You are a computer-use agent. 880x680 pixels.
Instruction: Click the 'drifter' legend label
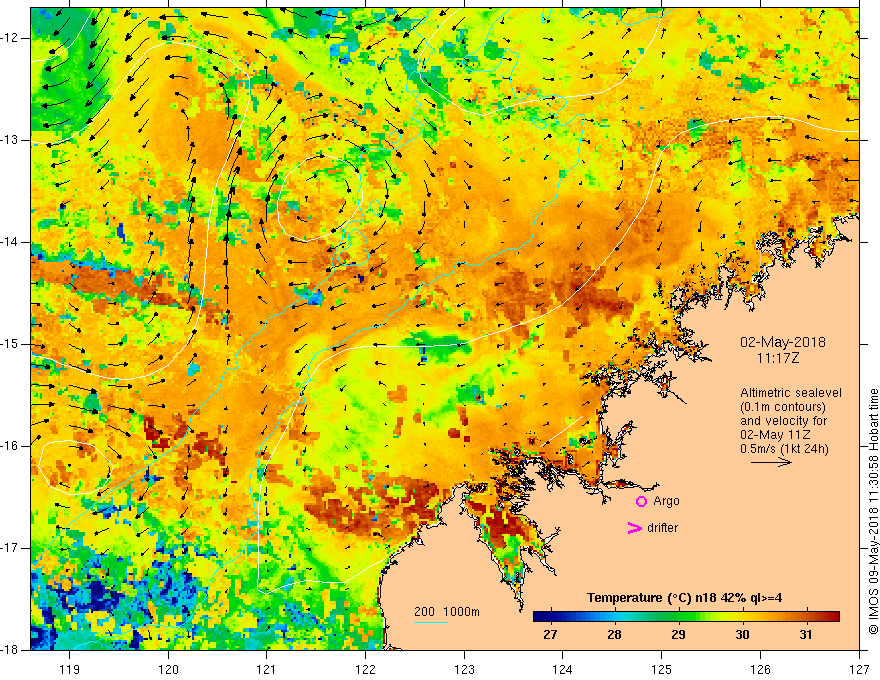662,528
